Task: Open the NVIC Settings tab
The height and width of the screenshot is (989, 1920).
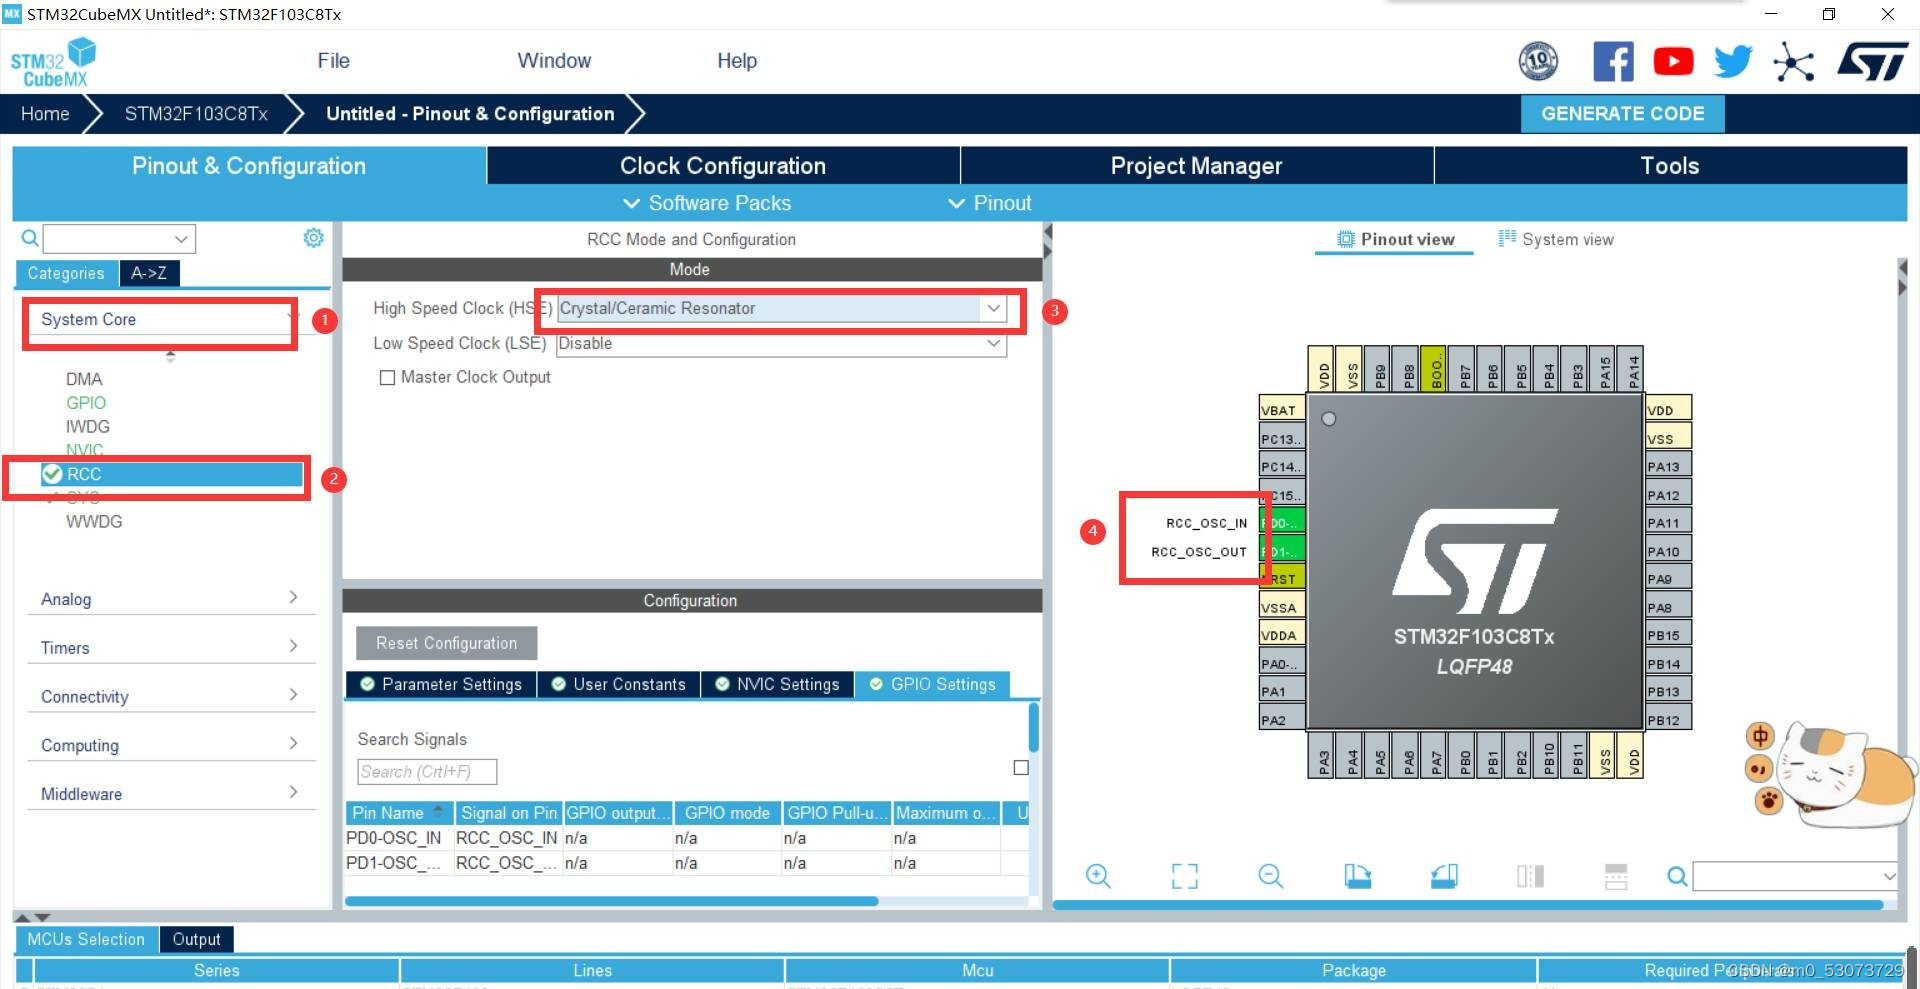Action: [x=777, y=684]
